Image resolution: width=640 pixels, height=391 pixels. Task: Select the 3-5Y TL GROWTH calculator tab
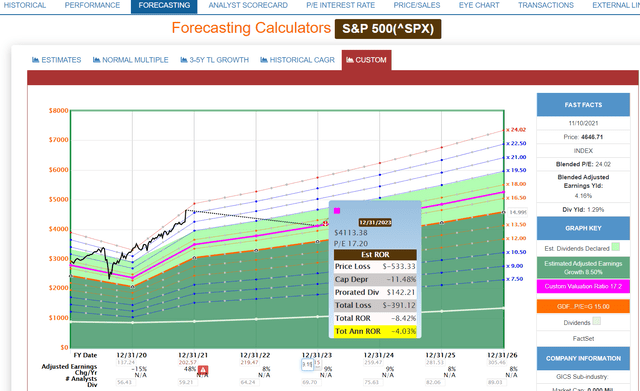[215, 60]
